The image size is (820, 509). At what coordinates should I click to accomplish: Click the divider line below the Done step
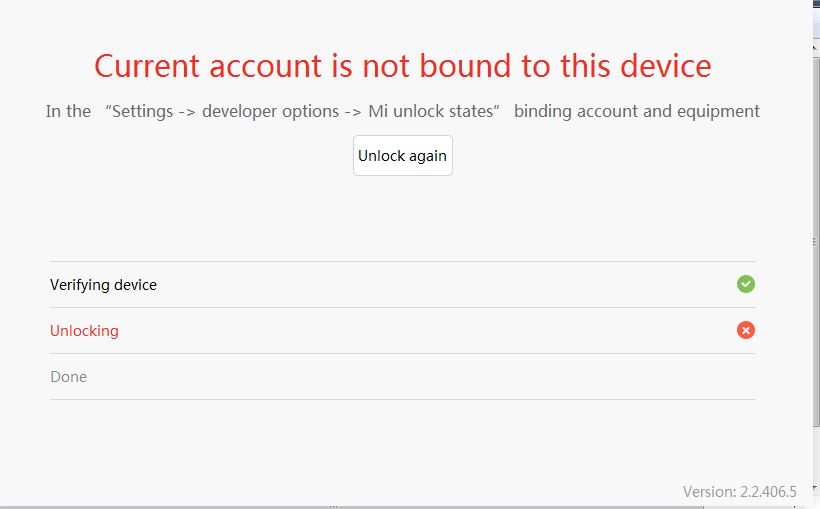[402, 399]
